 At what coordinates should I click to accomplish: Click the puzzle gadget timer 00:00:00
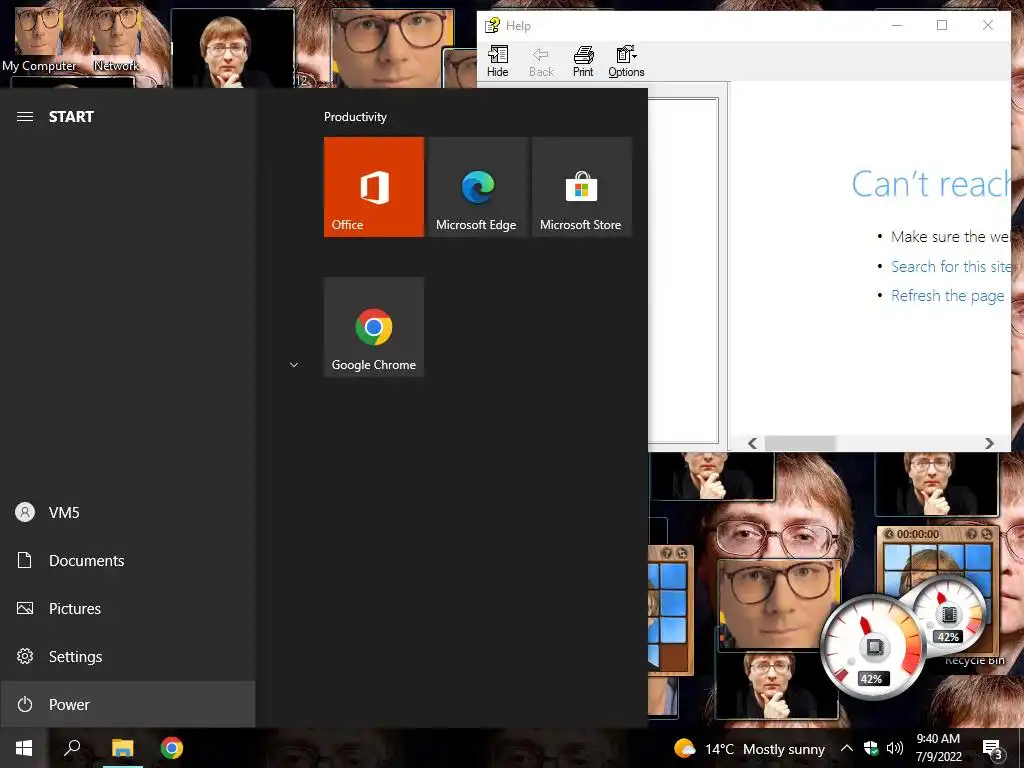pyautogui.click(x=918, y=534)
